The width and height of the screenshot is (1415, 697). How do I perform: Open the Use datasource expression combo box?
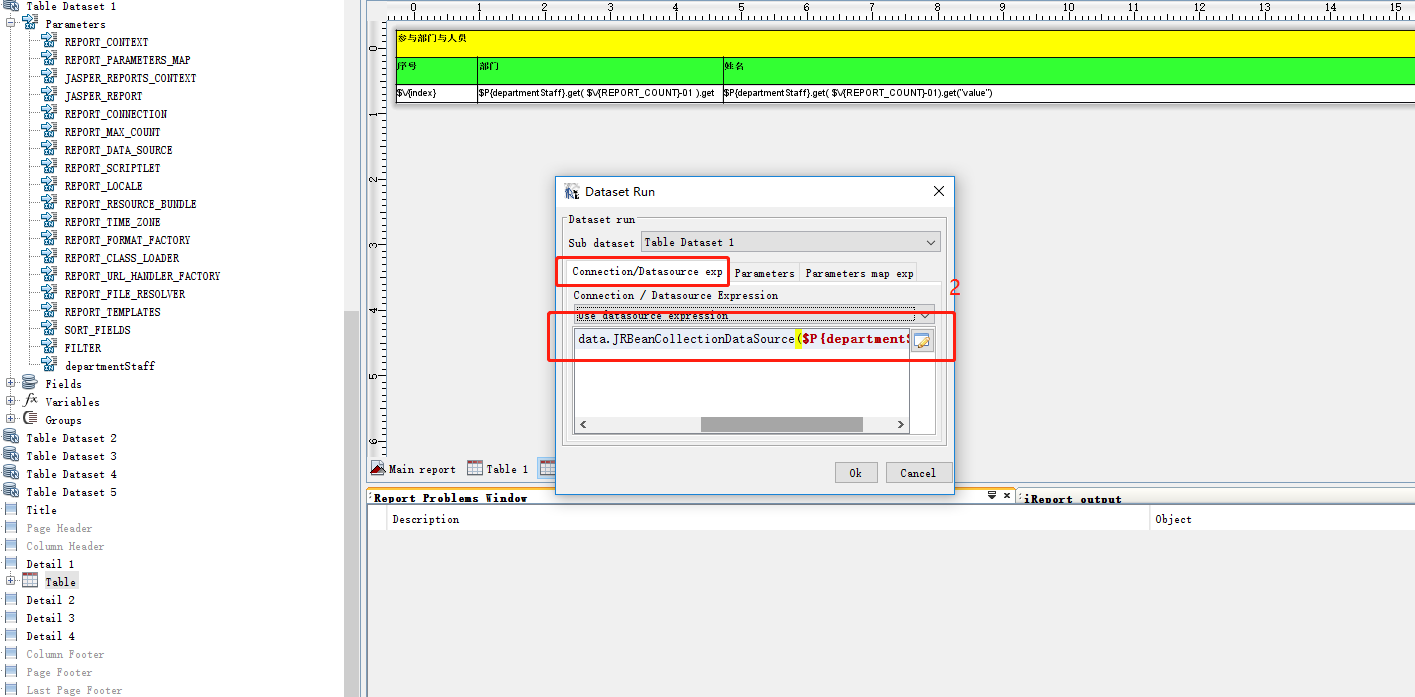[x=754, y=314]
